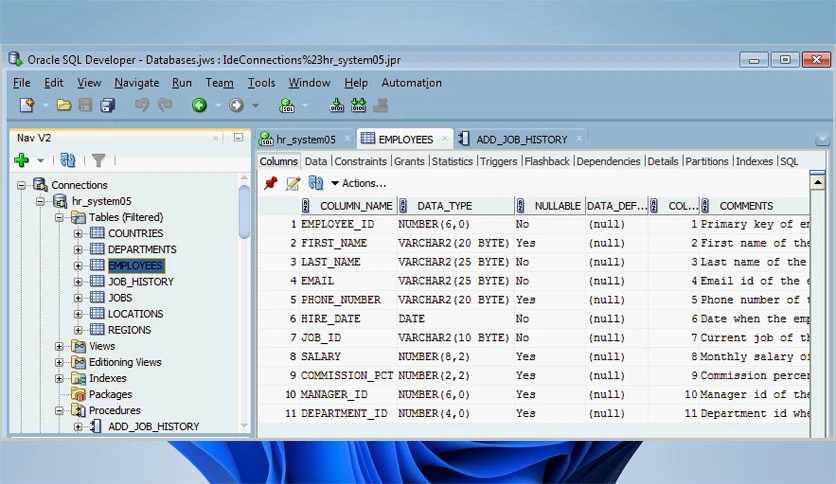Click the COMMISSION_PCT column name cell
This screenshot has height=484, width=836.
click(347, 375)
